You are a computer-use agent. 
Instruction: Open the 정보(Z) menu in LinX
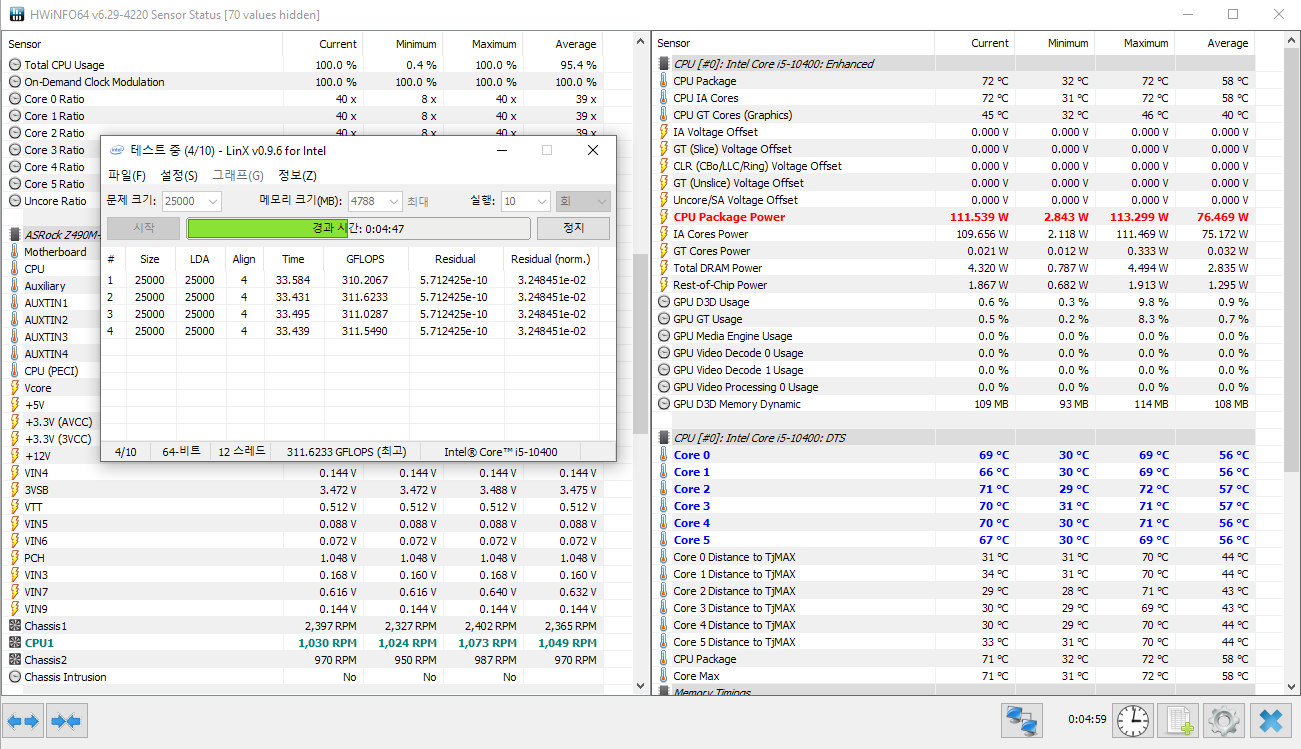click(x=297, y=175)
